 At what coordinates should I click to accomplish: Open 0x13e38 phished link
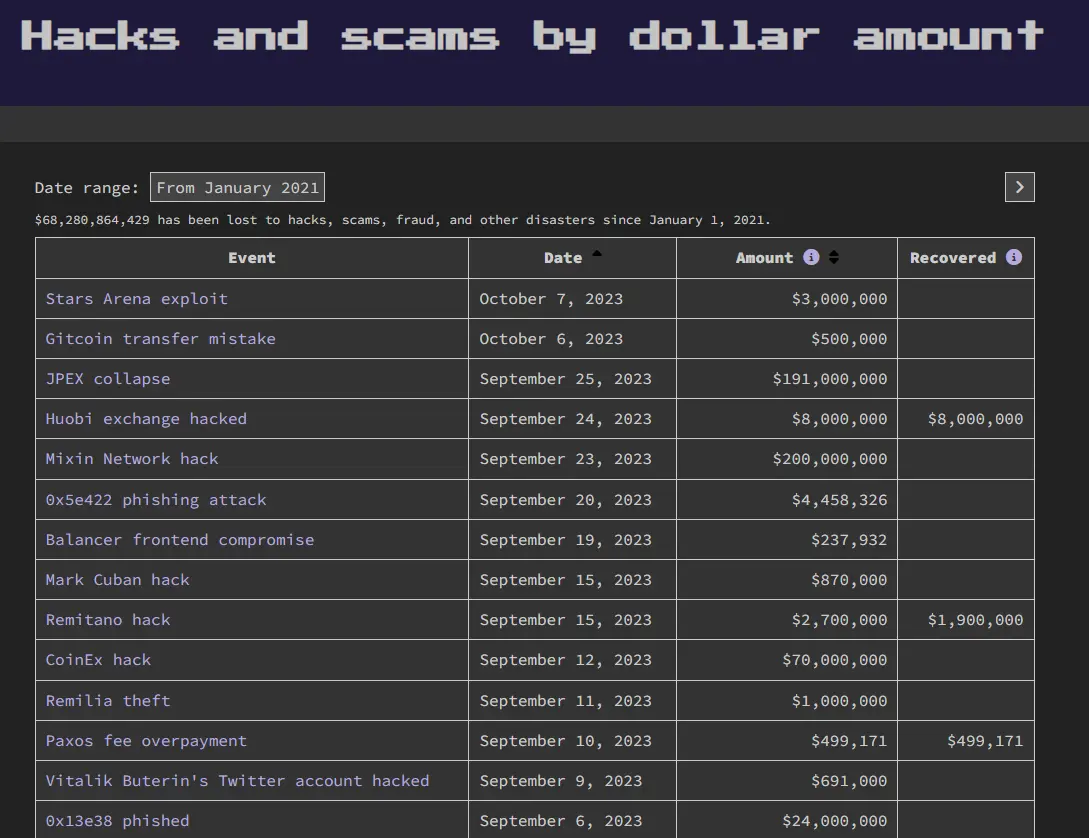tap(117, 821)
